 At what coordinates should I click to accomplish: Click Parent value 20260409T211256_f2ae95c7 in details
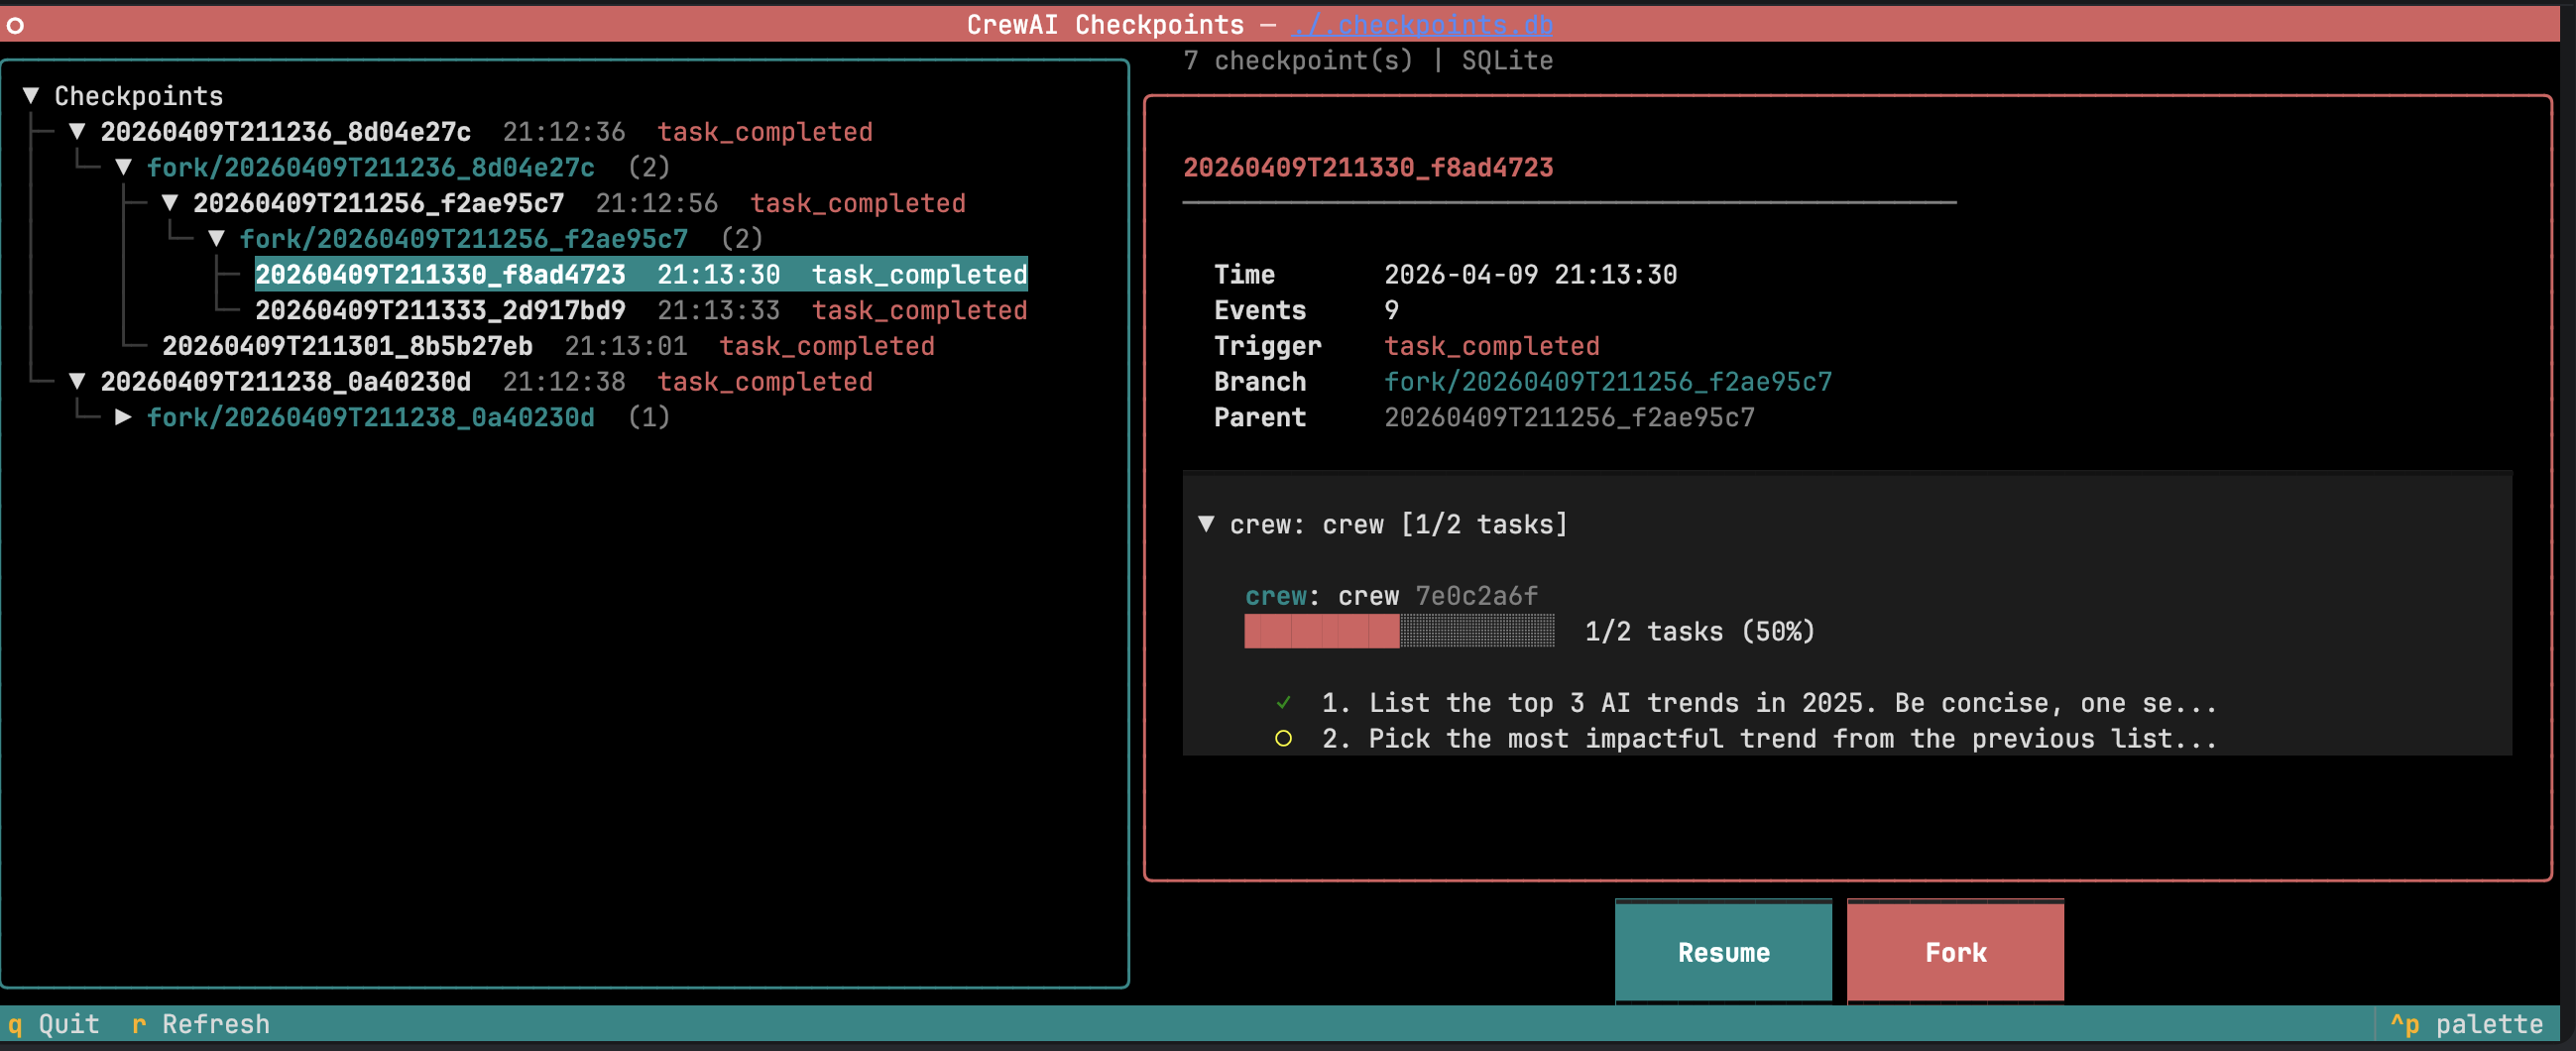pos(1569,417)
